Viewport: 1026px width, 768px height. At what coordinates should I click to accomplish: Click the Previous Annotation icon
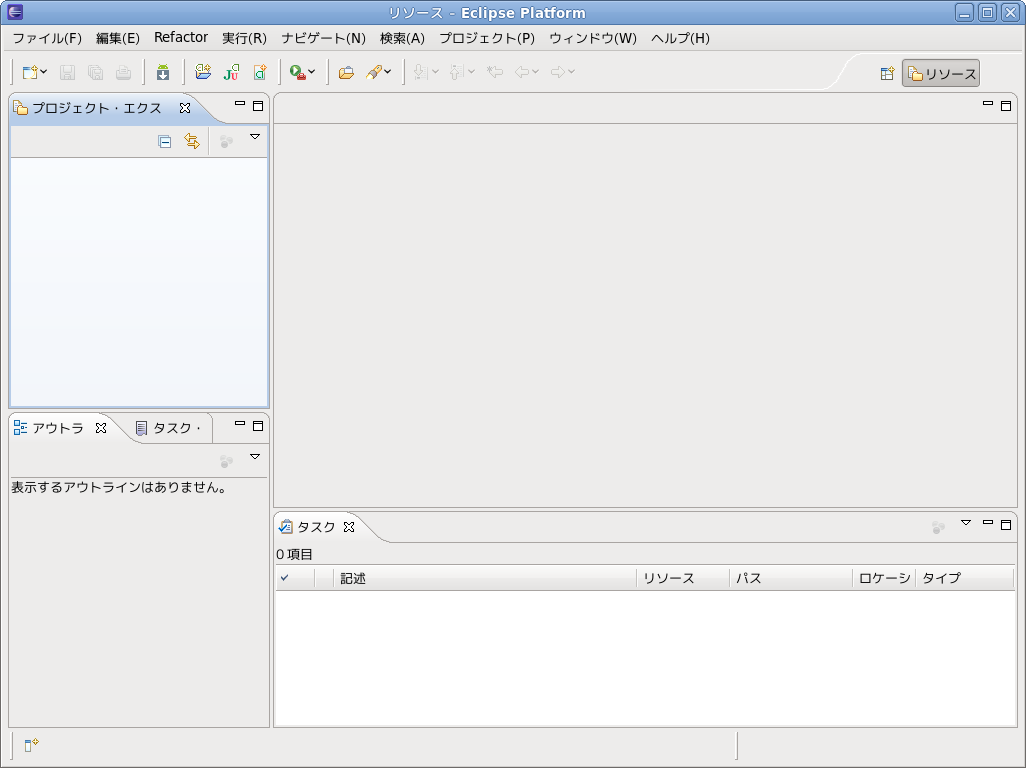tap(457, 72)
